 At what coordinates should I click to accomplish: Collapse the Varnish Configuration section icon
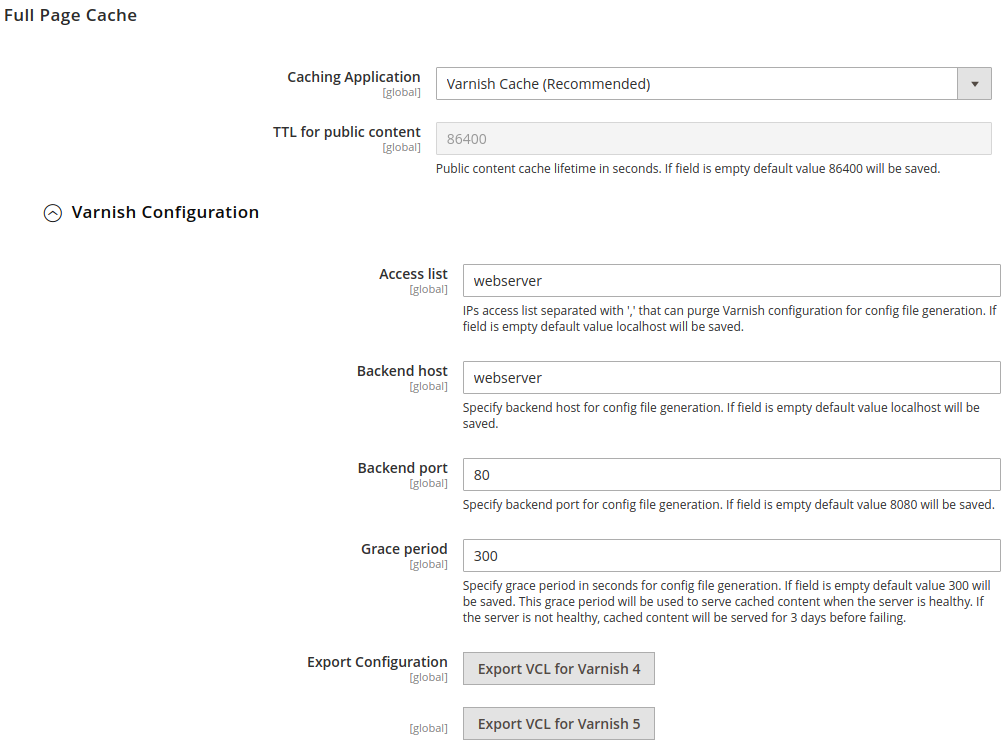53,213
